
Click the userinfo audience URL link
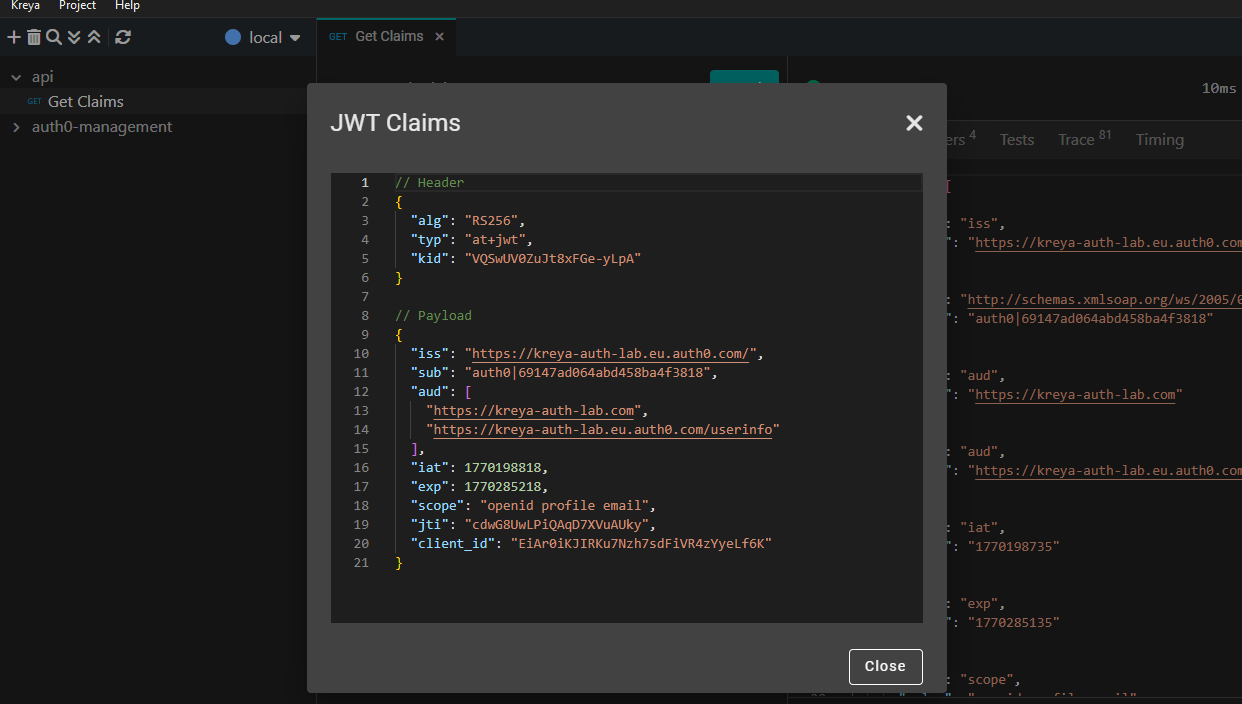pyautogui.click(x=605, y=430)
